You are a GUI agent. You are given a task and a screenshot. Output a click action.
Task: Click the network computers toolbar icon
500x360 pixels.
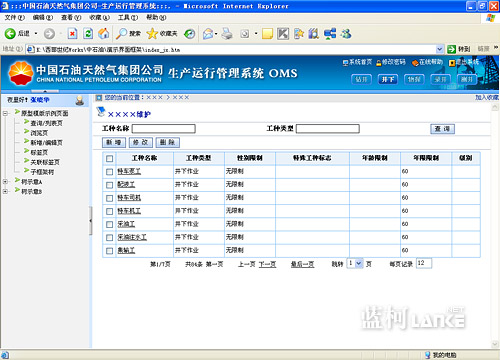pos(330,34)
